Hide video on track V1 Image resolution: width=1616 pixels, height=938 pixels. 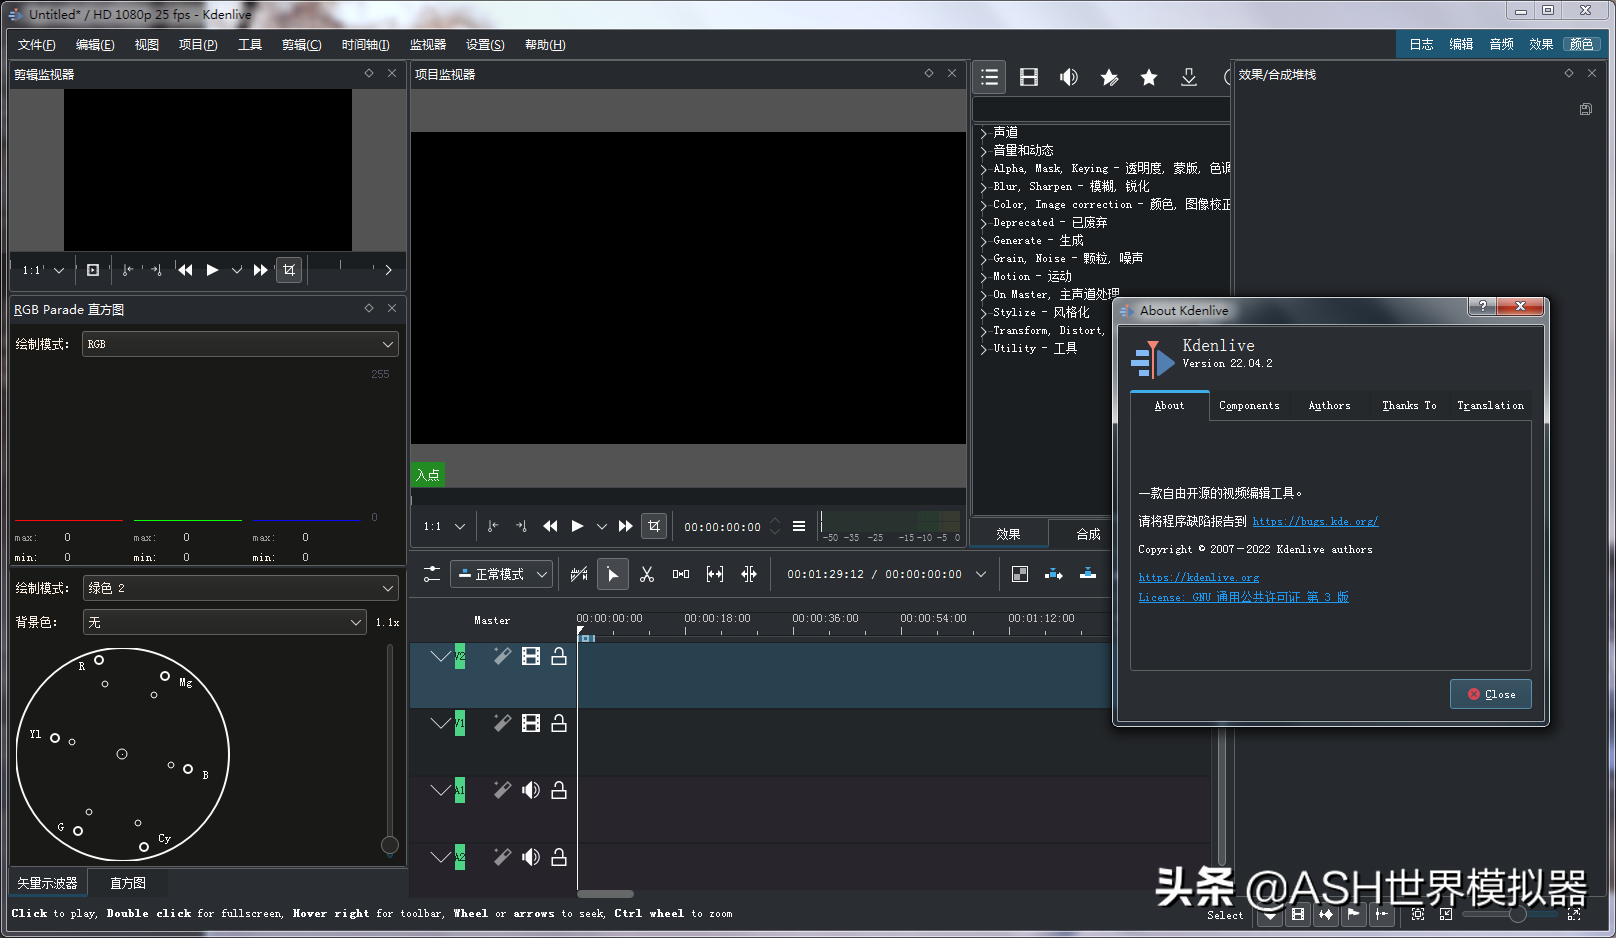point(531,723)
